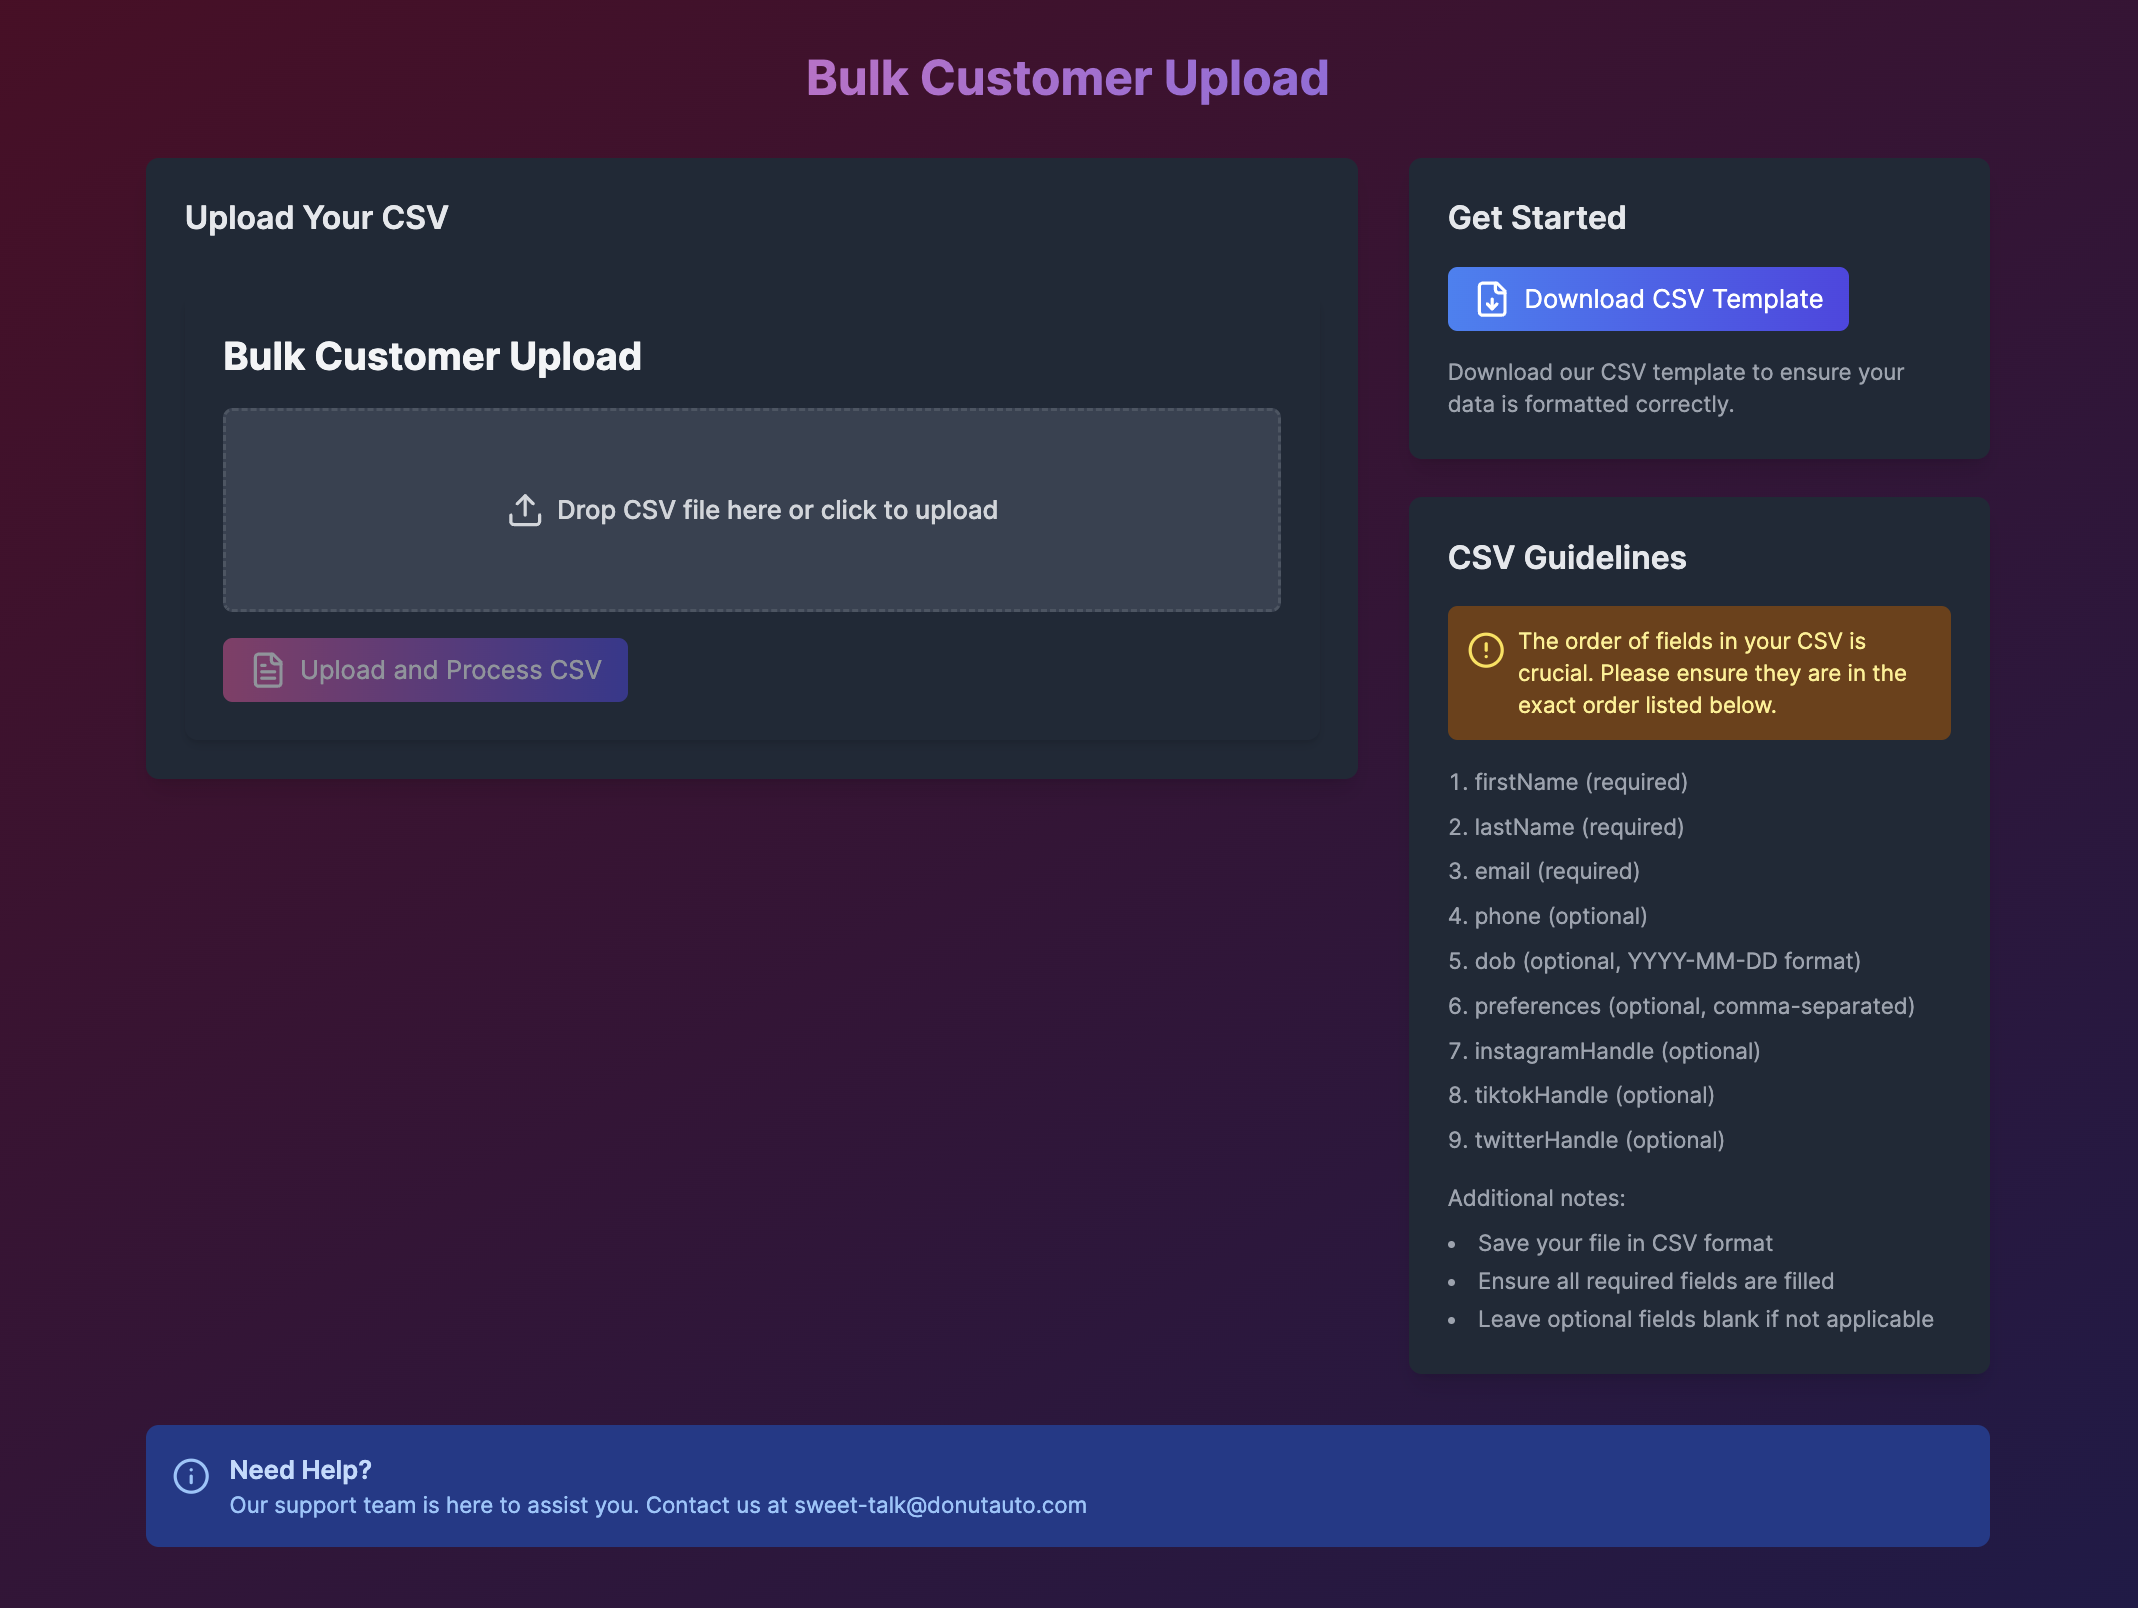The image size is (2138, 1608).
Task: Click the warning exclamation icon in guidelines alert
Action: [1486, 650]
